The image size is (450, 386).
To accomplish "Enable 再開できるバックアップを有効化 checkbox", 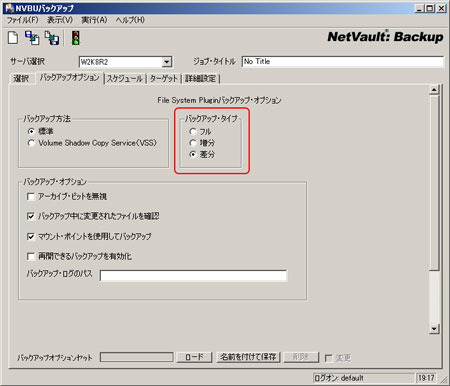I will (31, 256).
